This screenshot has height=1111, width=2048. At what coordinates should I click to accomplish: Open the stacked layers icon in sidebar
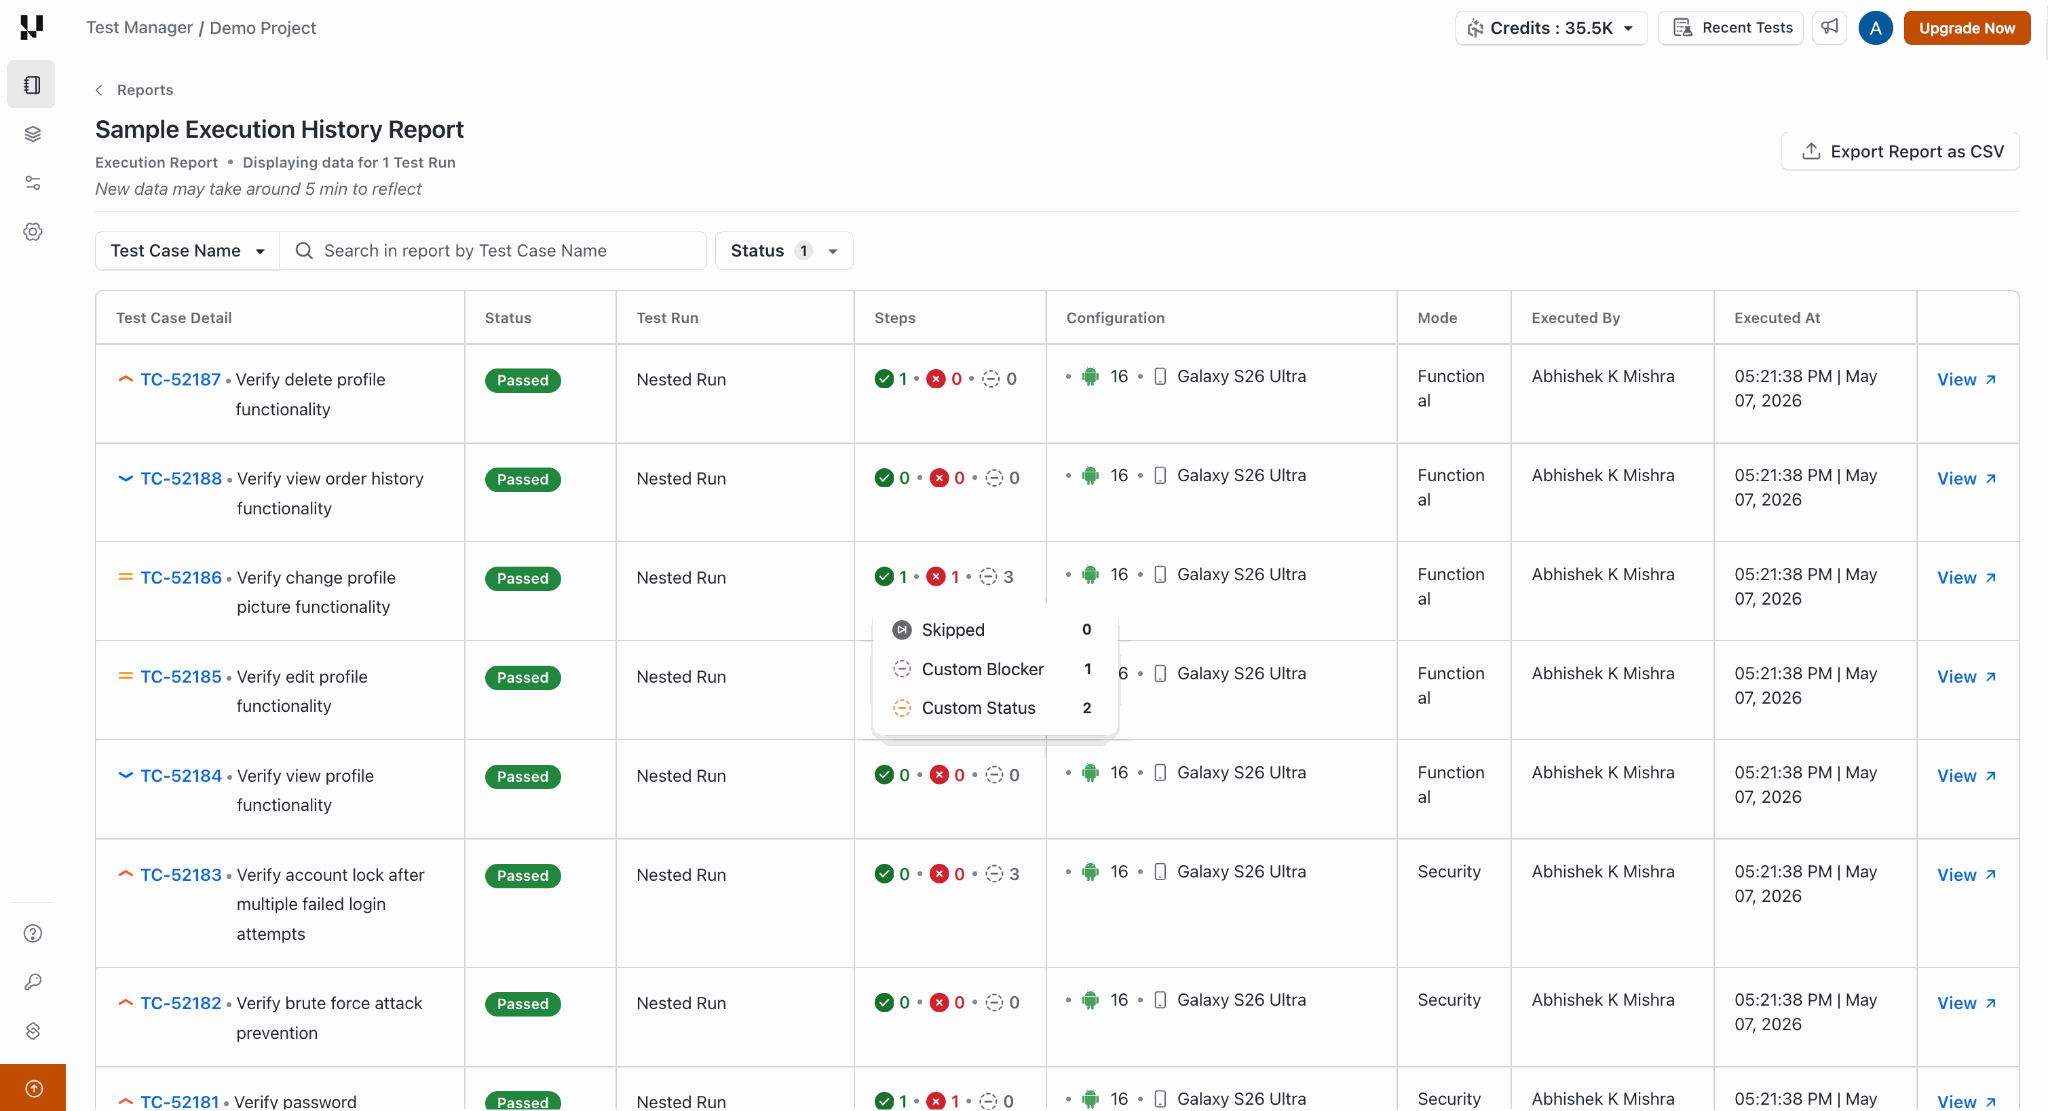point(33,134)
